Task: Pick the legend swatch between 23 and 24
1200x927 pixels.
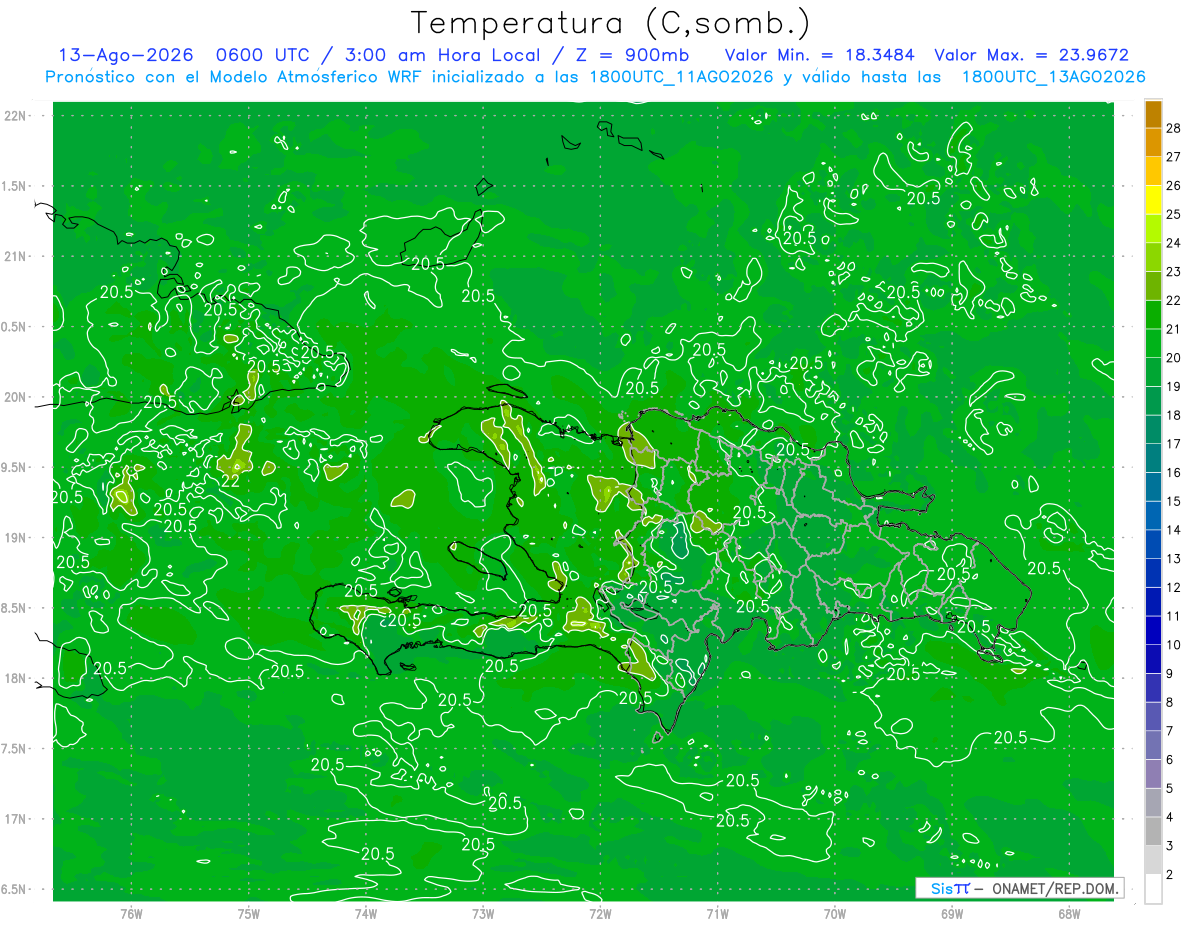Action: pyautogui.click(x=1153, y=258)
